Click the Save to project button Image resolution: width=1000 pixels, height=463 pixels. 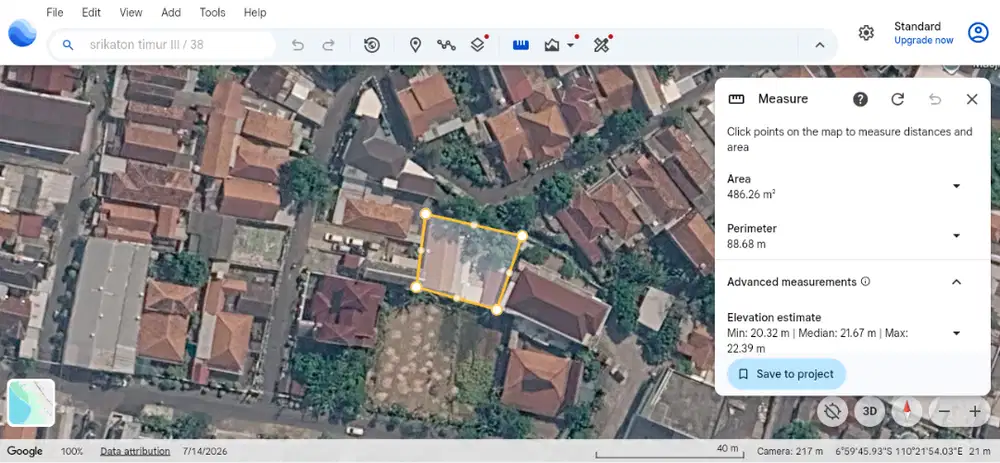[x=786, y=374]
